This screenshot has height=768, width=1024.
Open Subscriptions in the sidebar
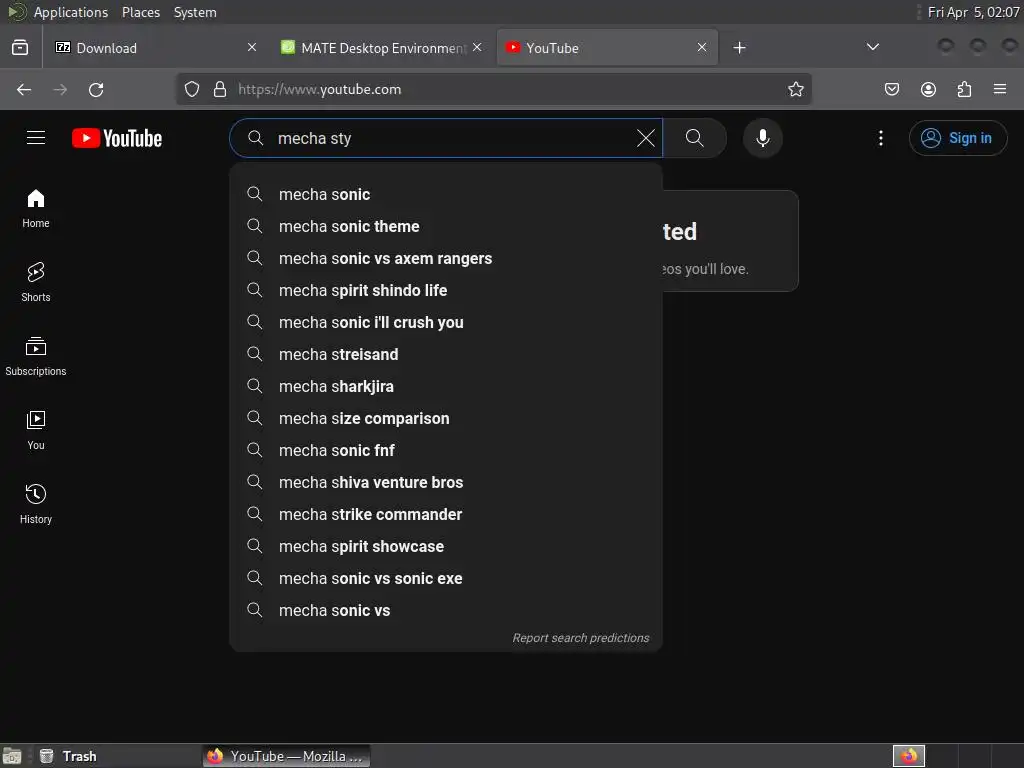36,356
